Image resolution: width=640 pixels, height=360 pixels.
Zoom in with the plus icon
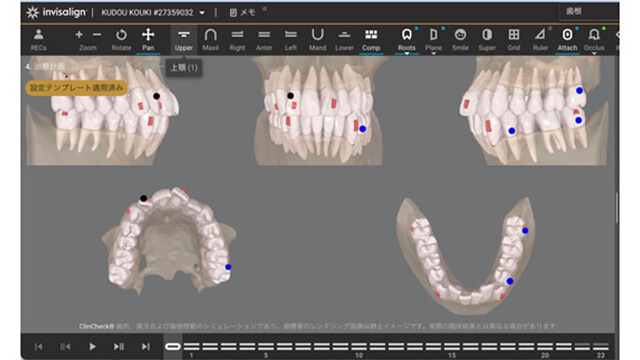pos(79,35)
